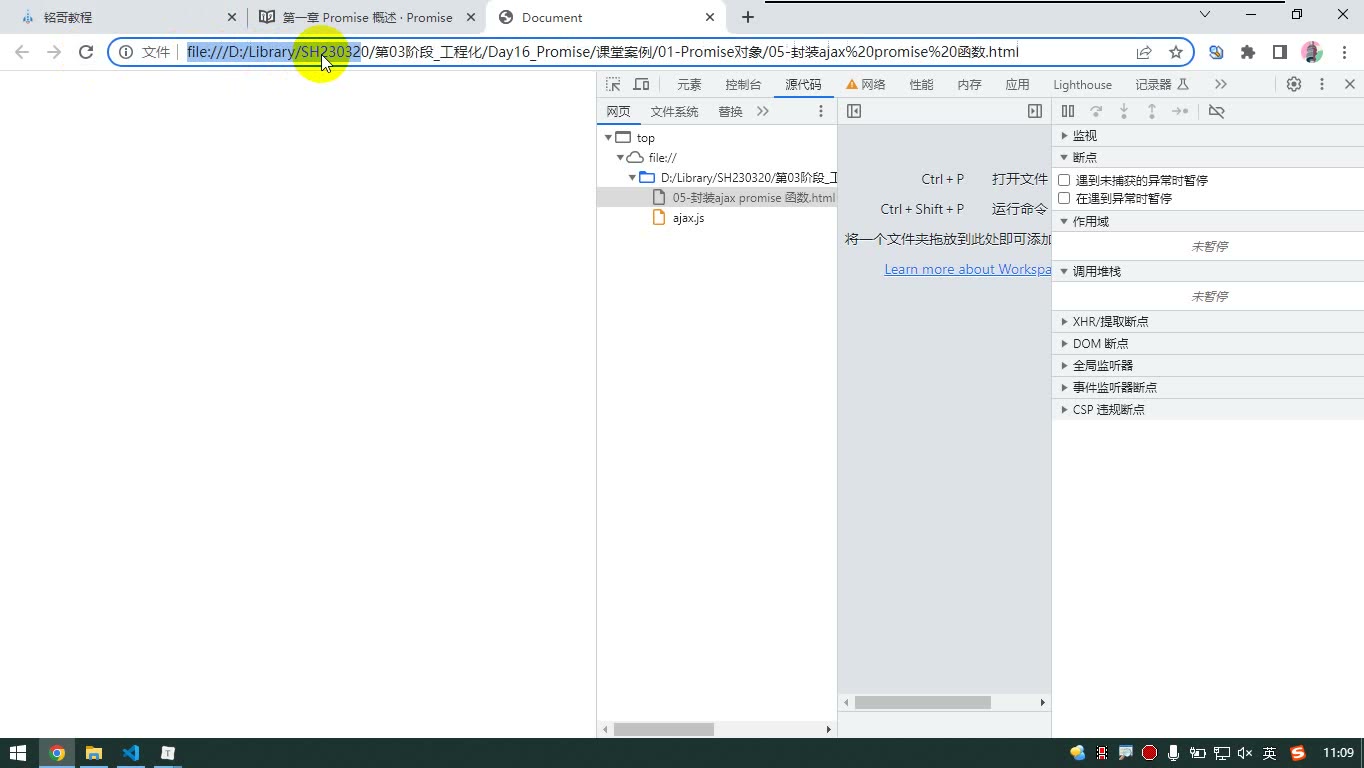Open File Explorer from the taskbar

(x=94, y=753)
